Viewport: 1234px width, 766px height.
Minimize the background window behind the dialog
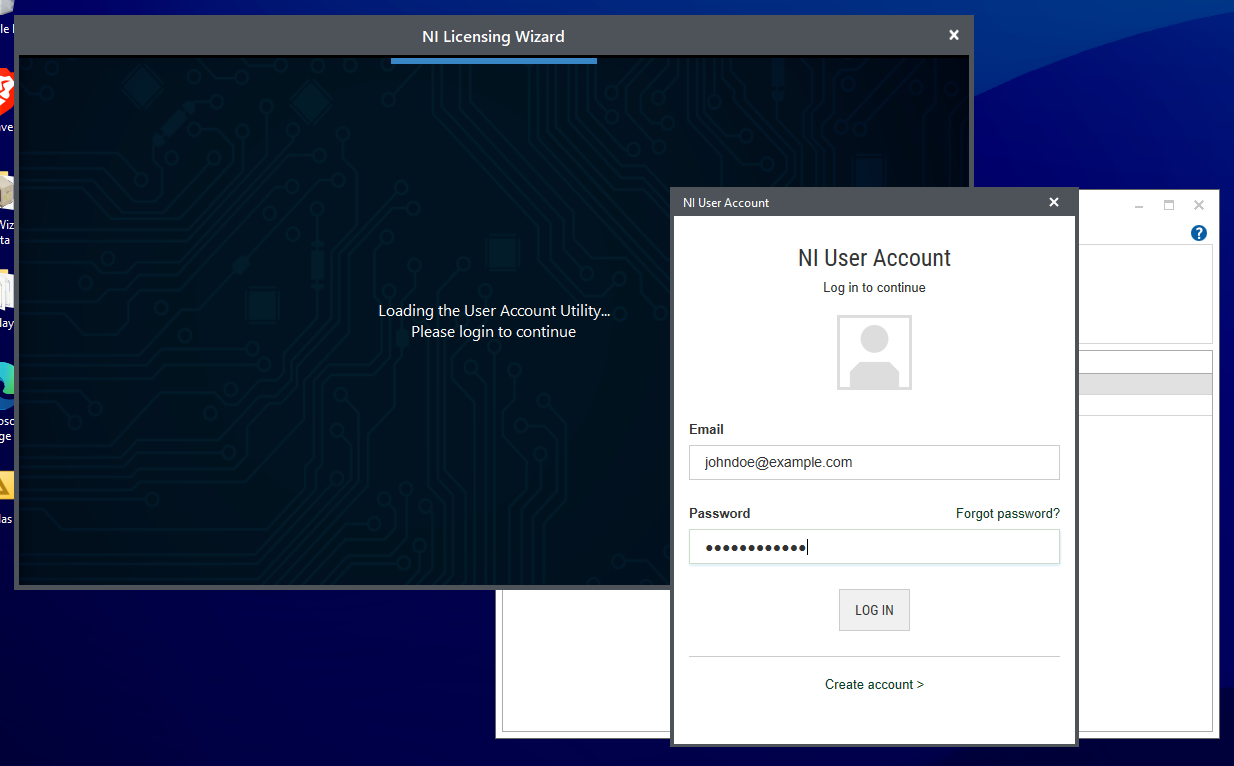pyautogui.click(x=1139, y=205)
